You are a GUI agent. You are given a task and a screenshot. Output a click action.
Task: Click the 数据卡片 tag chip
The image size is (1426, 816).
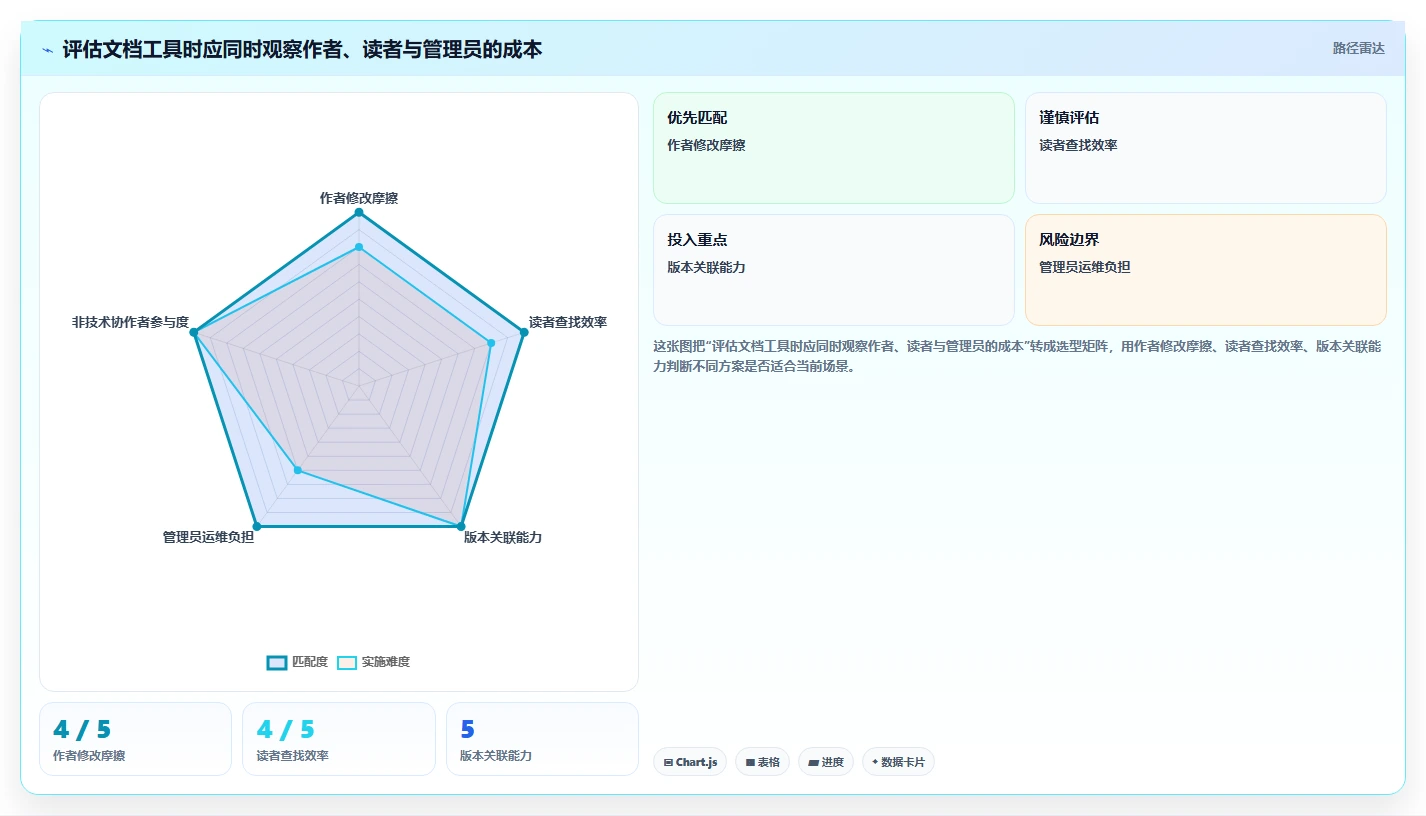click(898, 762)
